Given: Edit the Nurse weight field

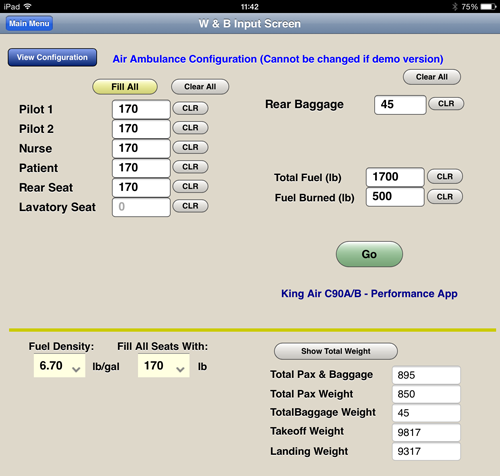Looking at the screenshot, I should (x=141, y=148).
